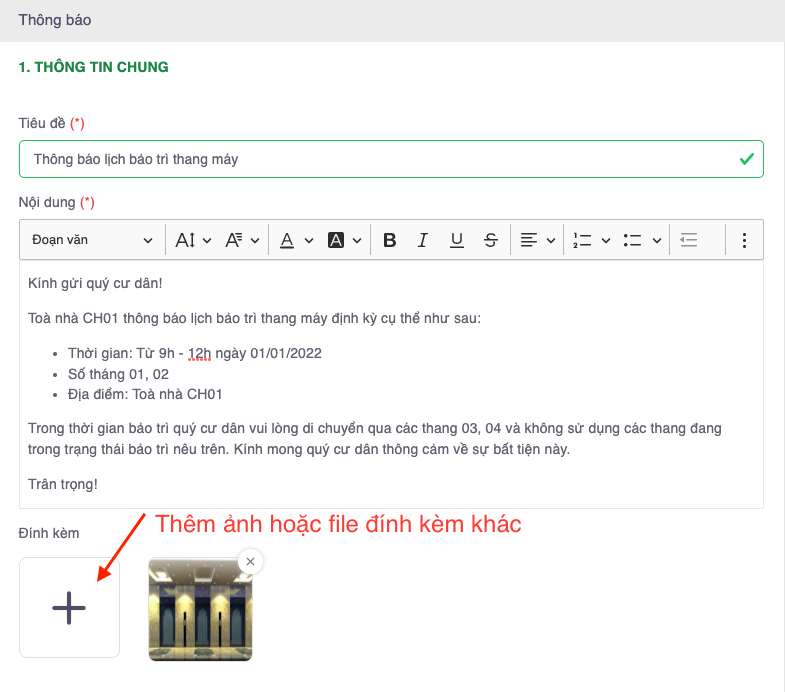This screenshot has height=692, width=785.
Task: Open the background highlight color picker
Action: (x=345, y=240)
